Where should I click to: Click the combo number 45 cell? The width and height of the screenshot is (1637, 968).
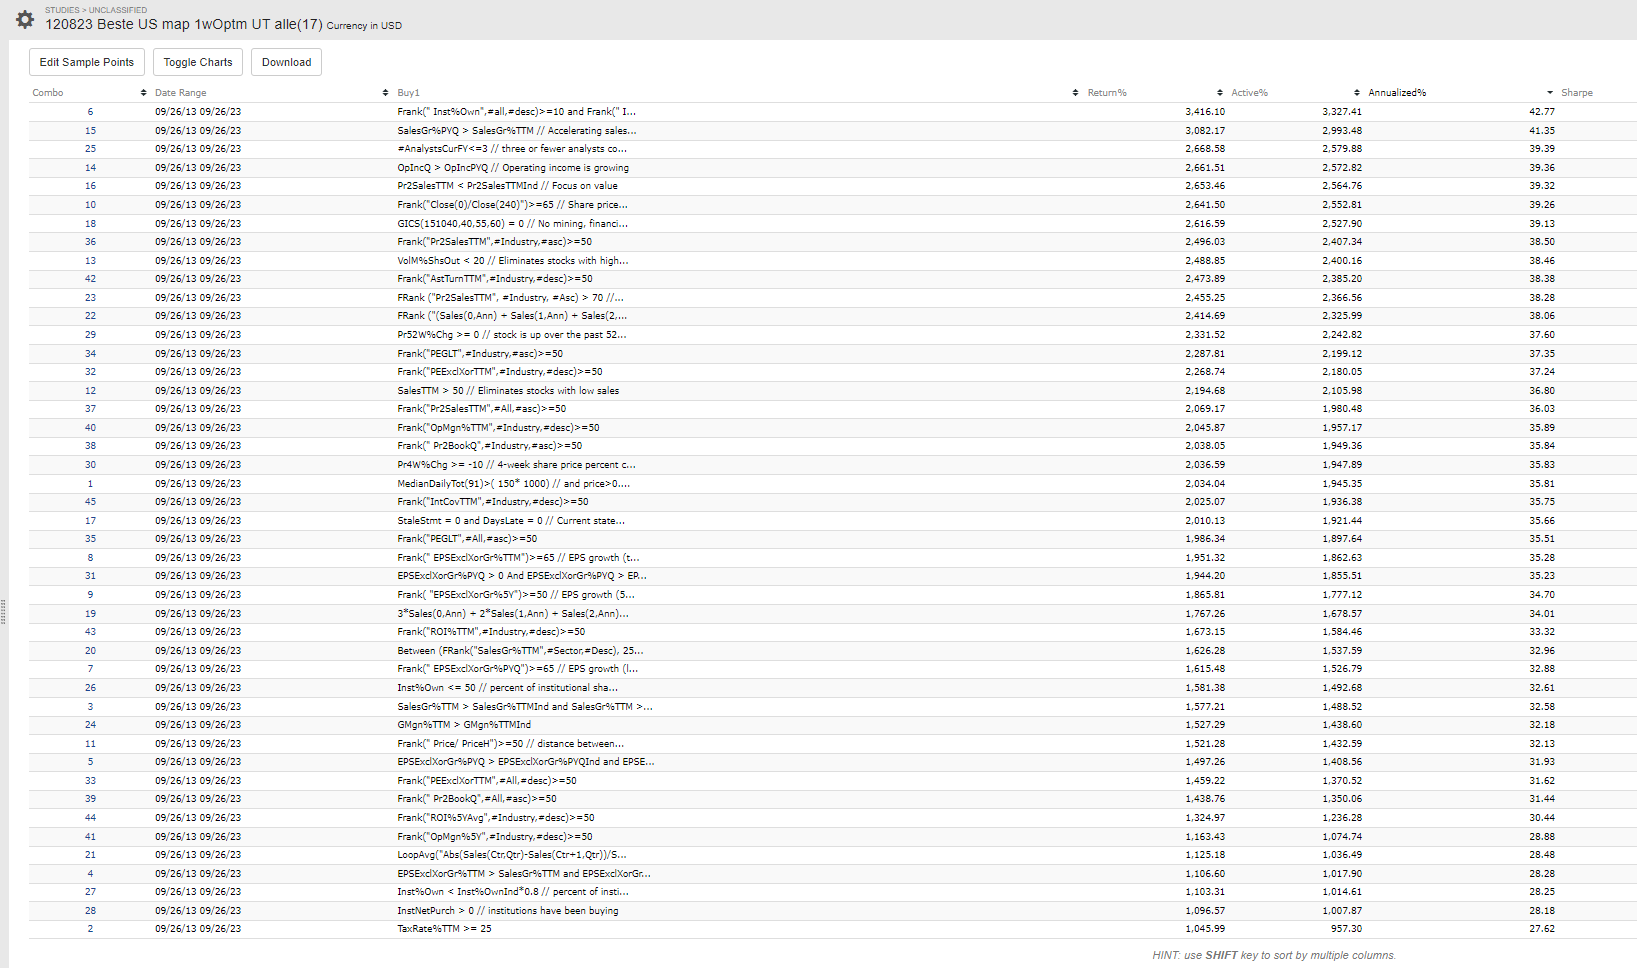(90, 502)
